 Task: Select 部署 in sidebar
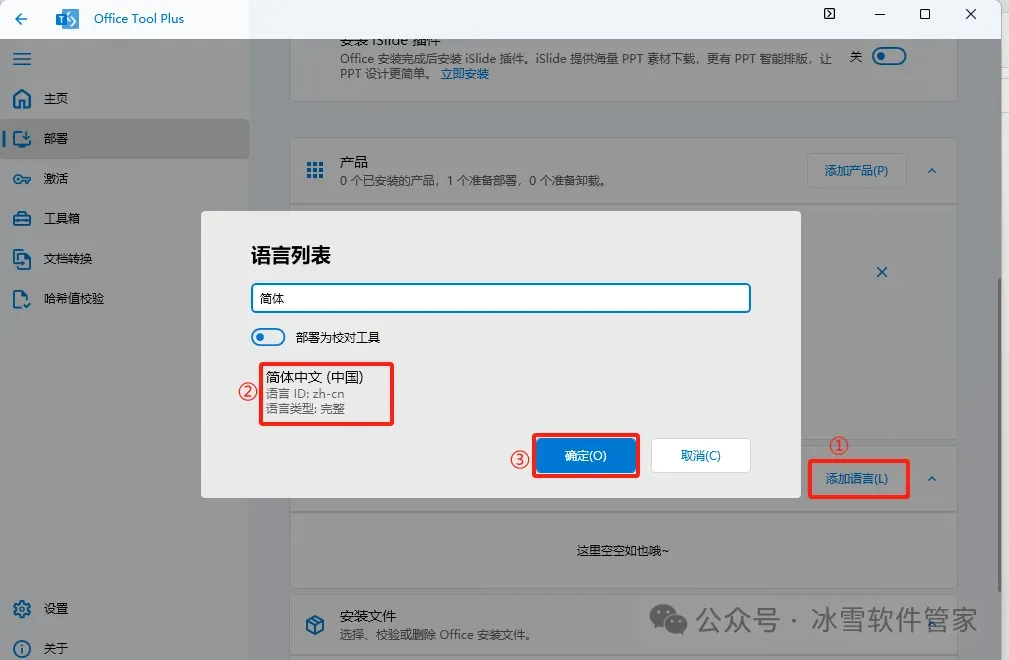125,138
